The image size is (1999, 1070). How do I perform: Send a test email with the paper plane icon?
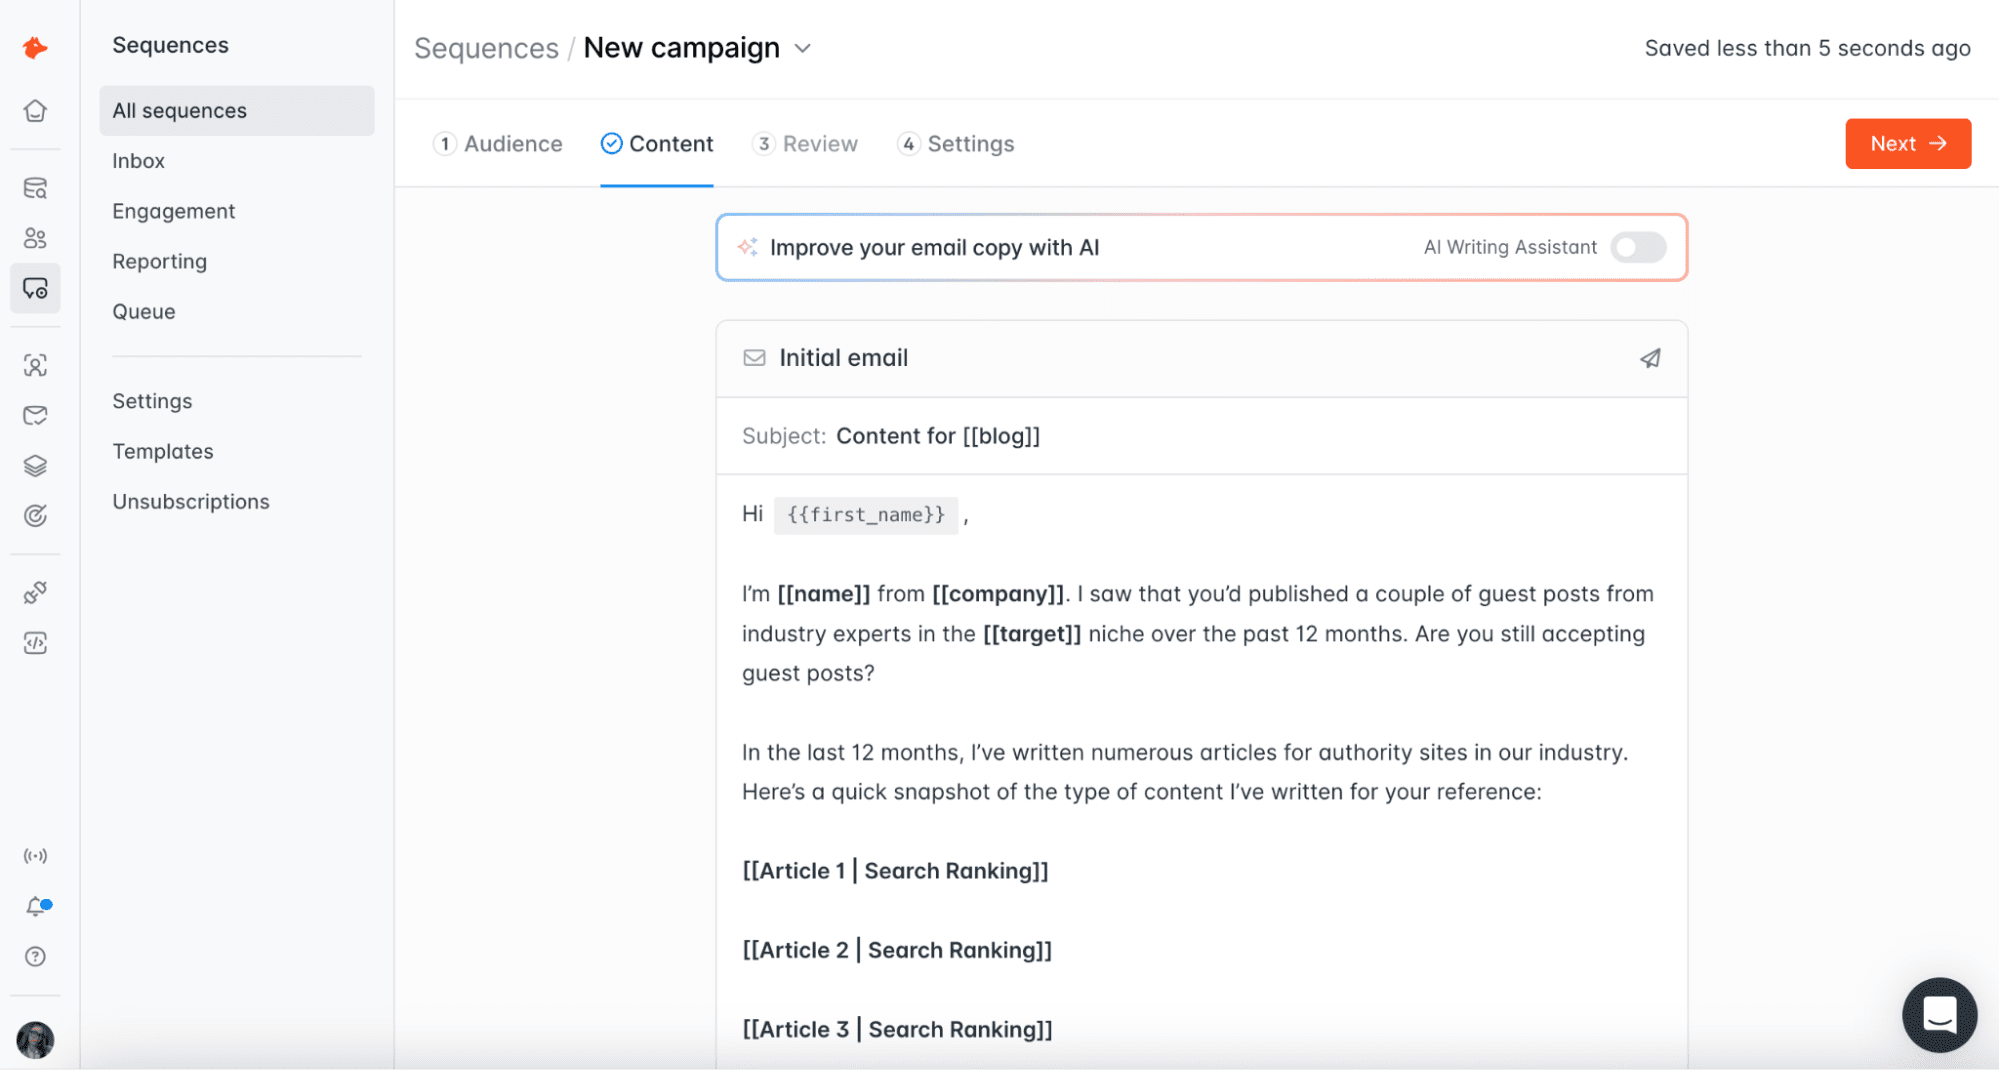[1650, 358]
